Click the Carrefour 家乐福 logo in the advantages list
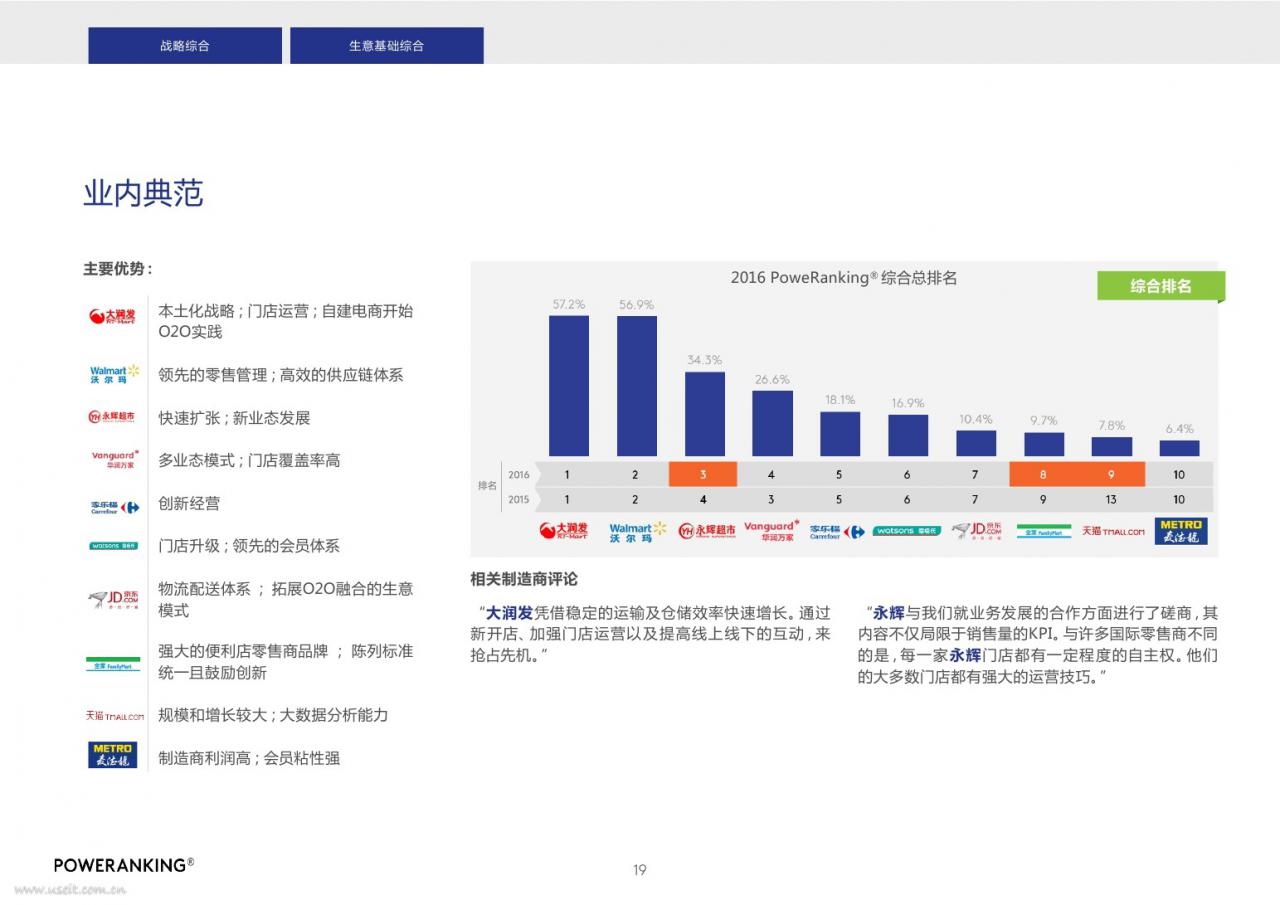1280x905 pixels. point(114,507)
